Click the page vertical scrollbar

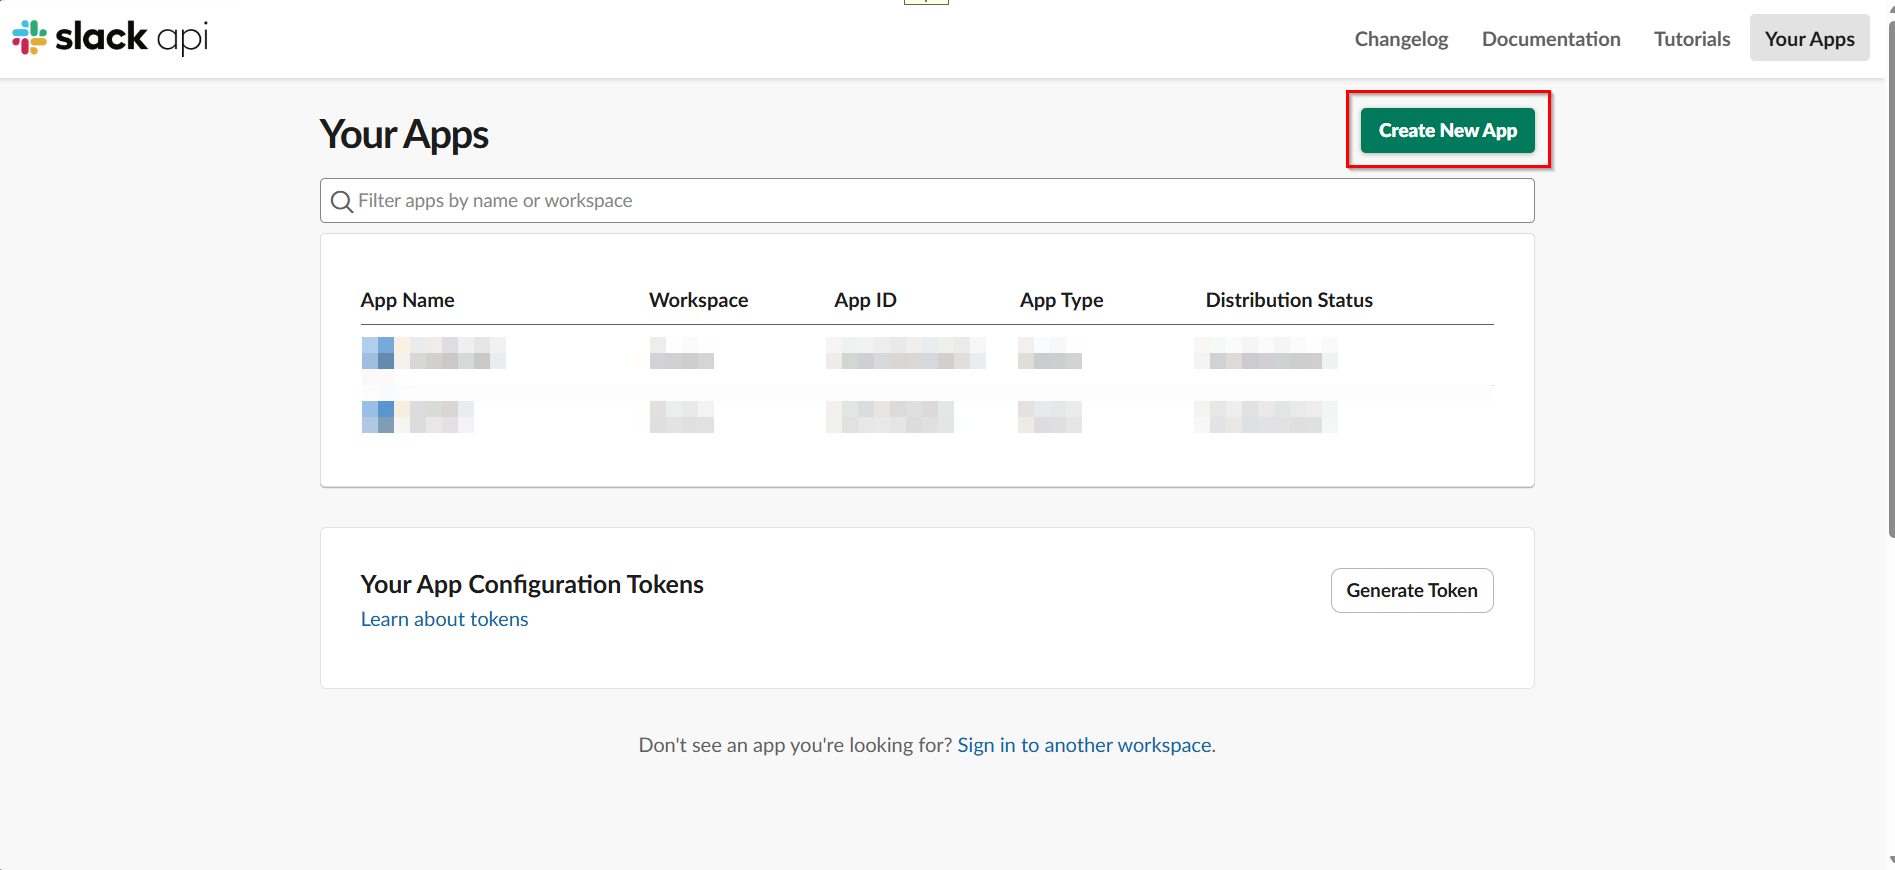[x=1890, y=280]
